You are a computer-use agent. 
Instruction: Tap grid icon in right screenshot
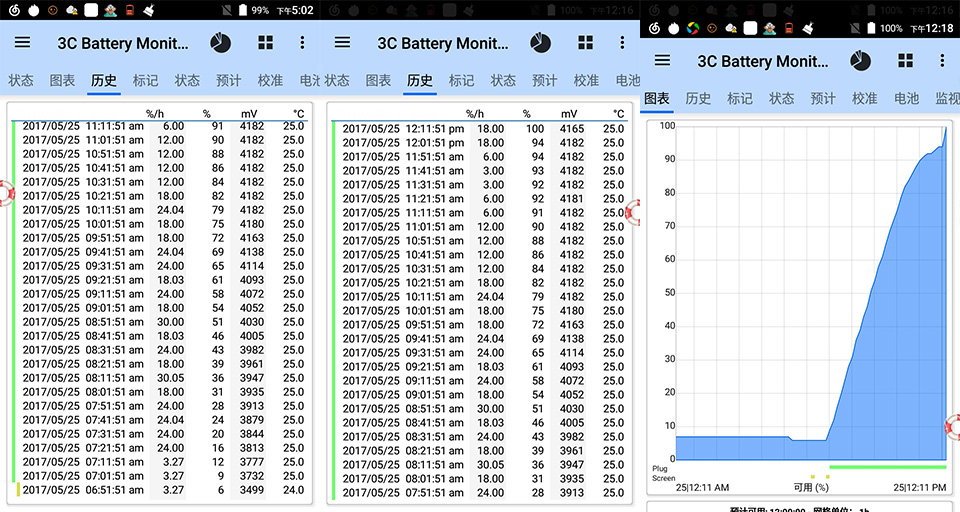905,61
